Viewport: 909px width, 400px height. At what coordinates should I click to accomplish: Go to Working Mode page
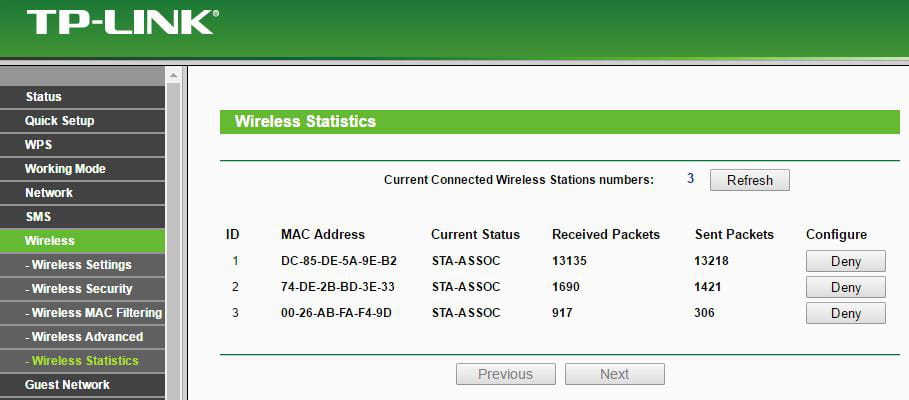[82, 169]
